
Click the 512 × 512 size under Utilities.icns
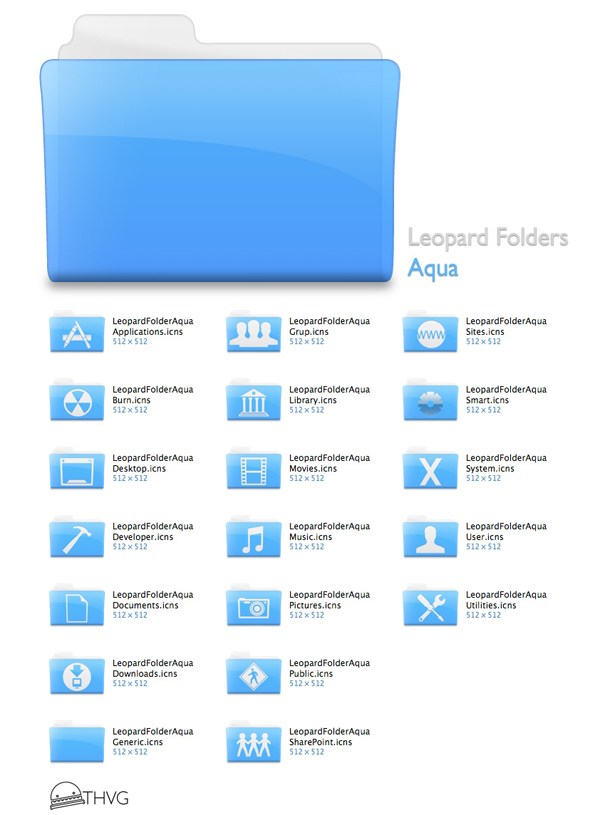484,615
